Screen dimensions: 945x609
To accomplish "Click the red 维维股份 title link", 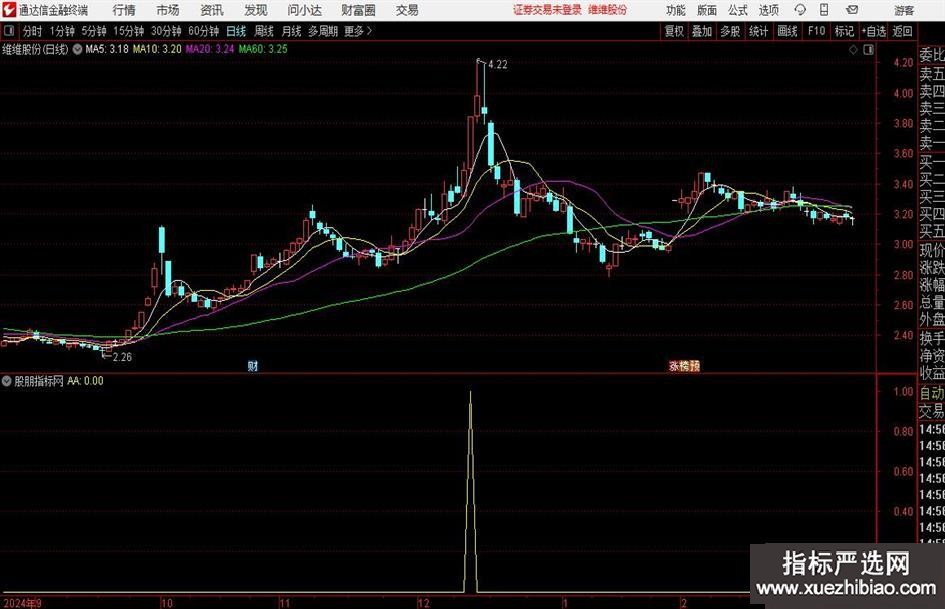I will click(608, 10).
